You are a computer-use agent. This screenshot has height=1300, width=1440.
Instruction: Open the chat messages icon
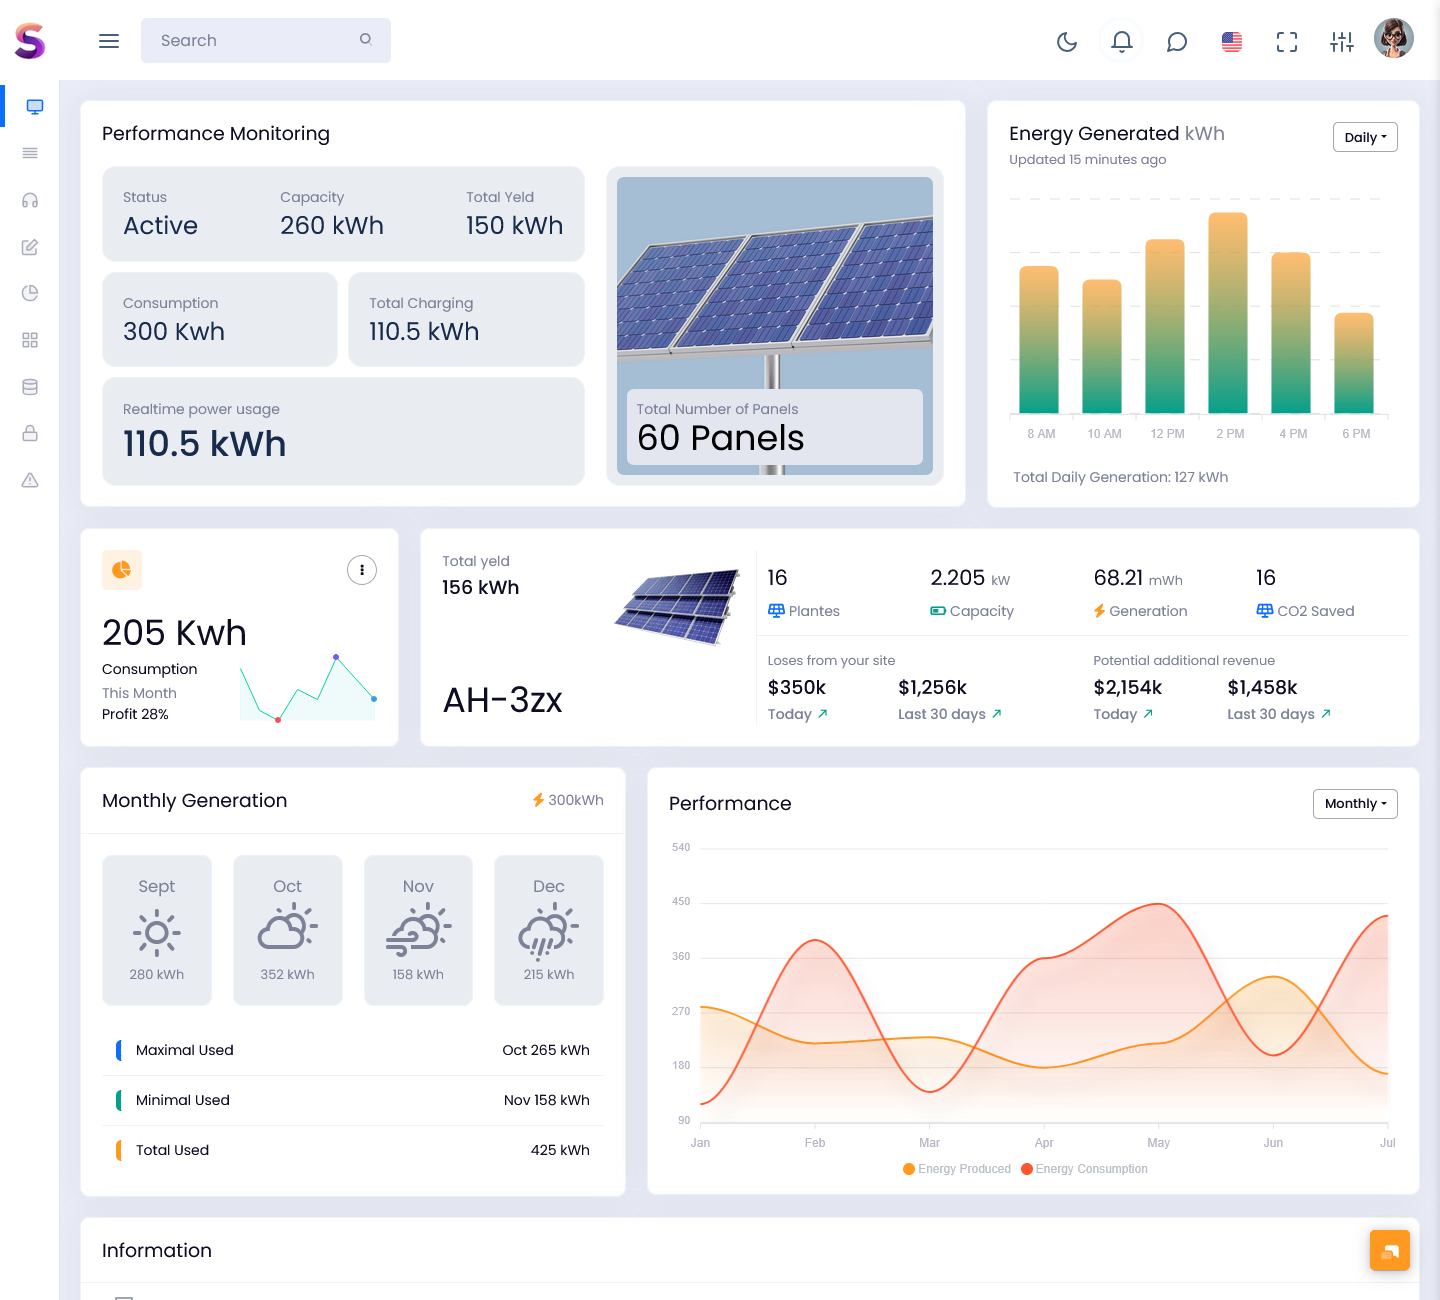(x=1177, y=41)
